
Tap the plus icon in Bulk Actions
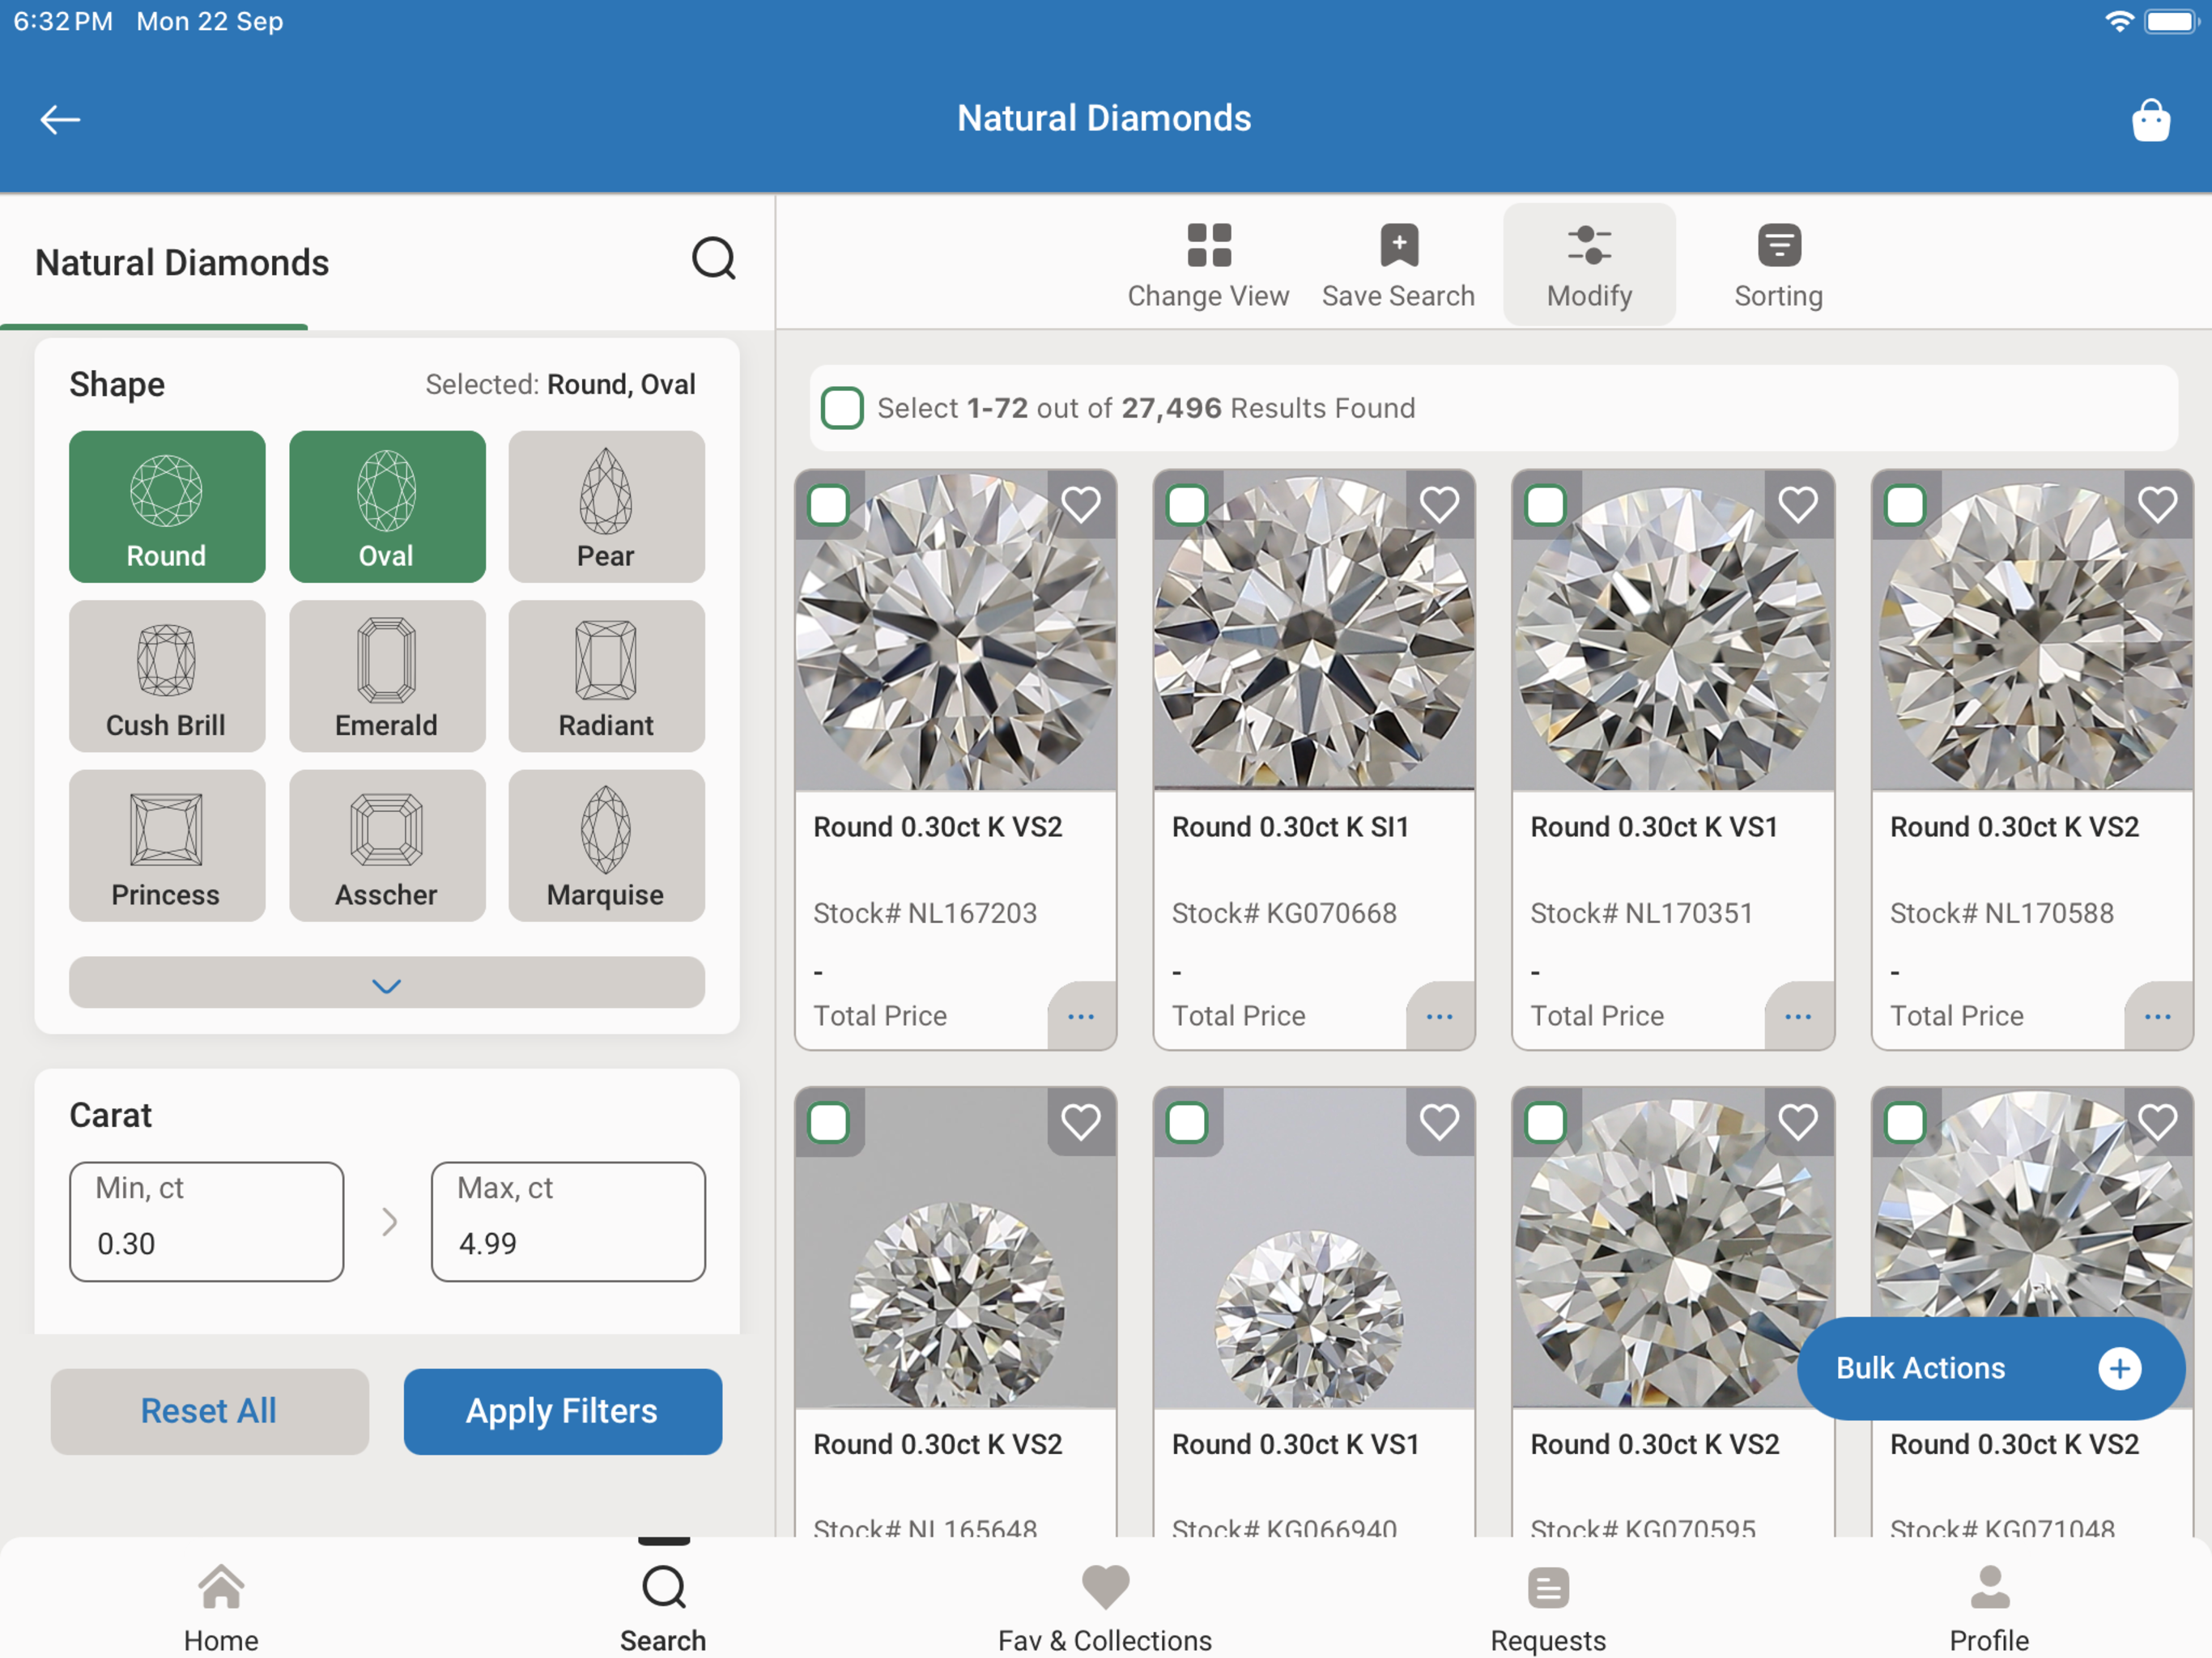2119,1369
